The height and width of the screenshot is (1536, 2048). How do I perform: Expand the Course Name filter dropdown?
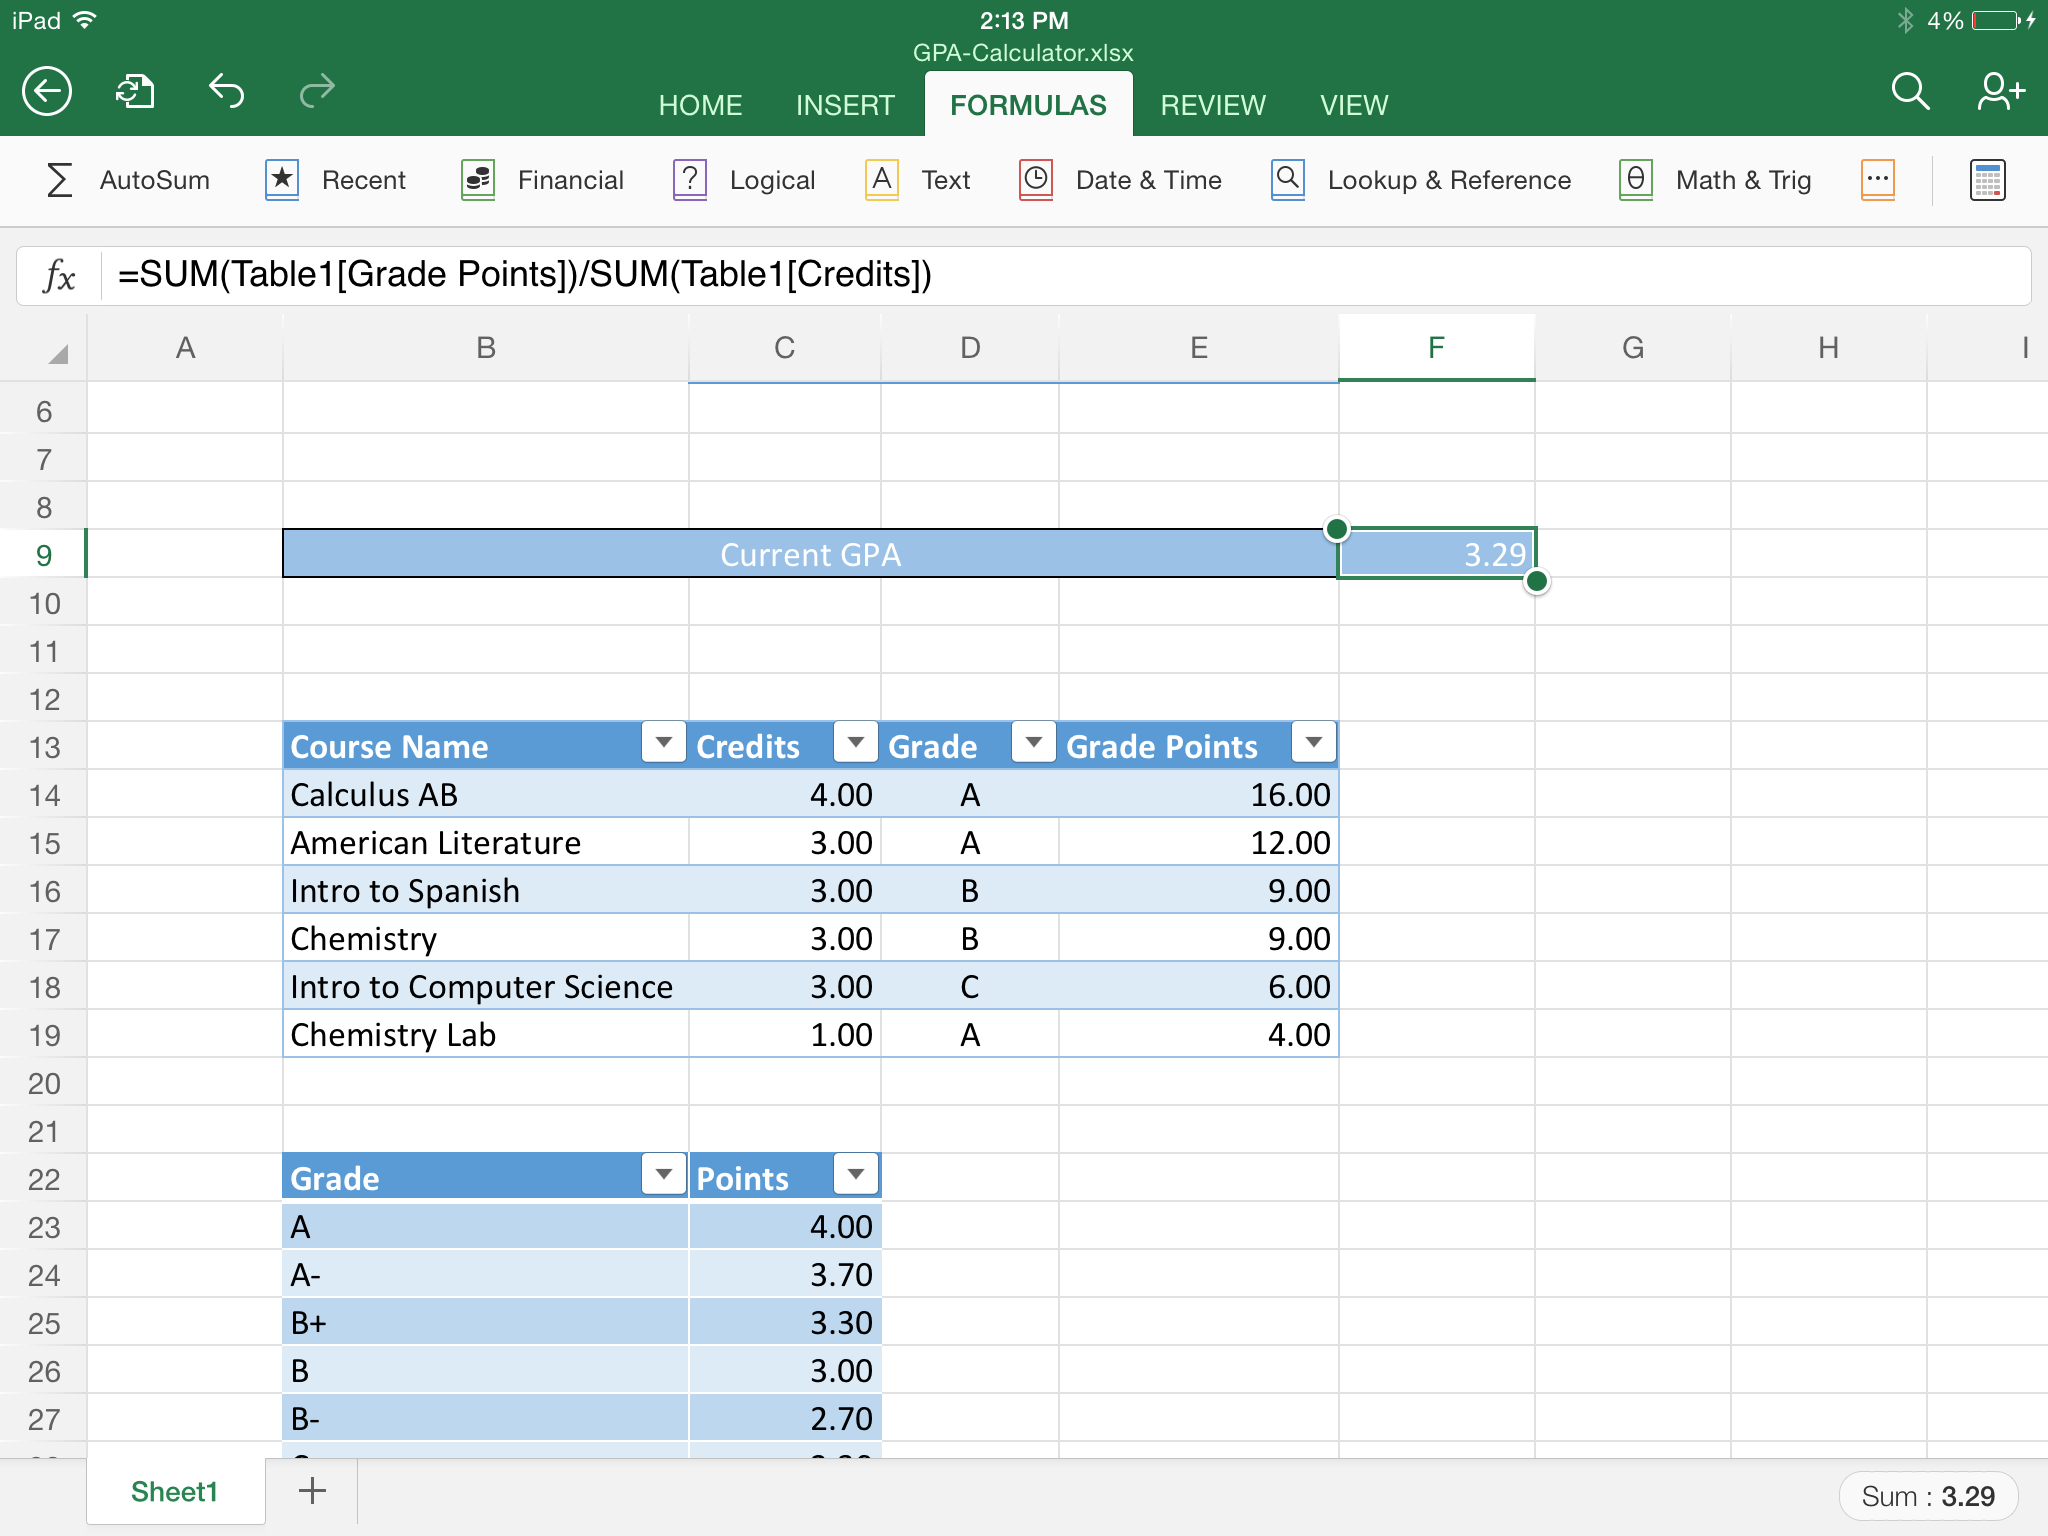coord(663,742)
